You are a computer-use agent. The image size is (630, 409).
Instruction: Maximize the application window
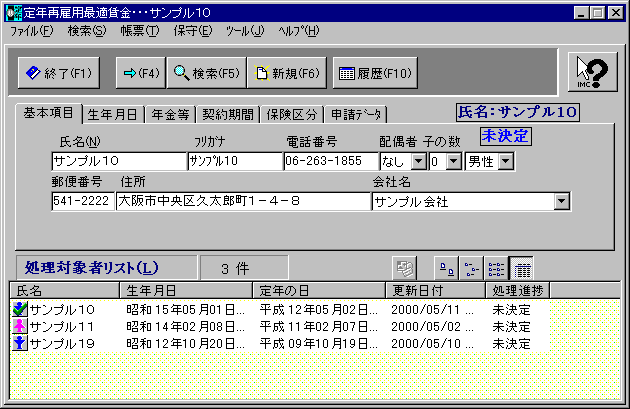point(597,13)
